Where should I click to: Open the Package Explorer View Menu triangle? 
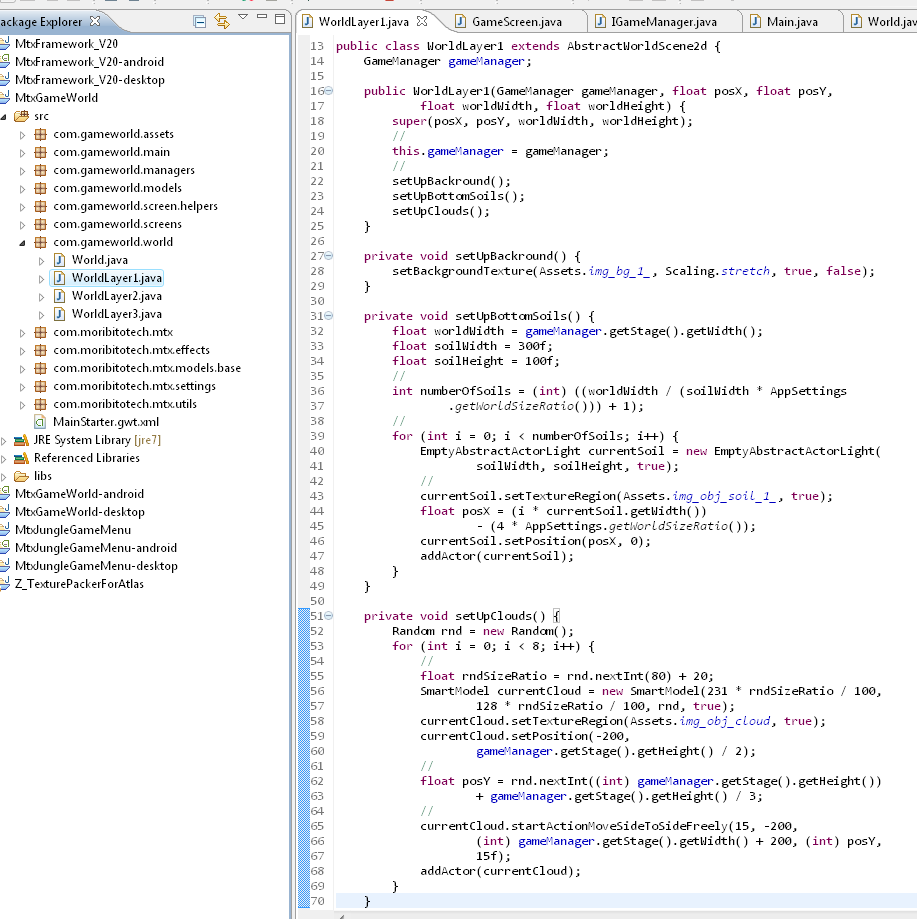coord(243,18)
